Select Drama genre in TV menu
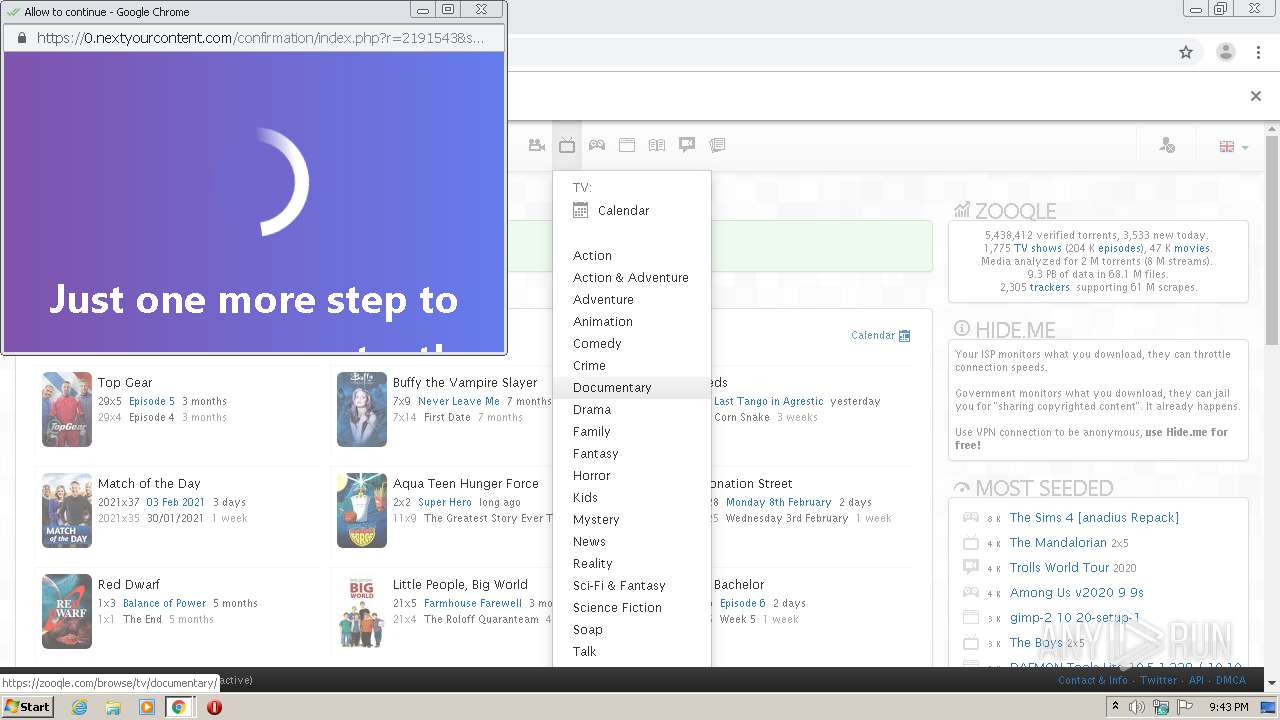 coord(592,410)
